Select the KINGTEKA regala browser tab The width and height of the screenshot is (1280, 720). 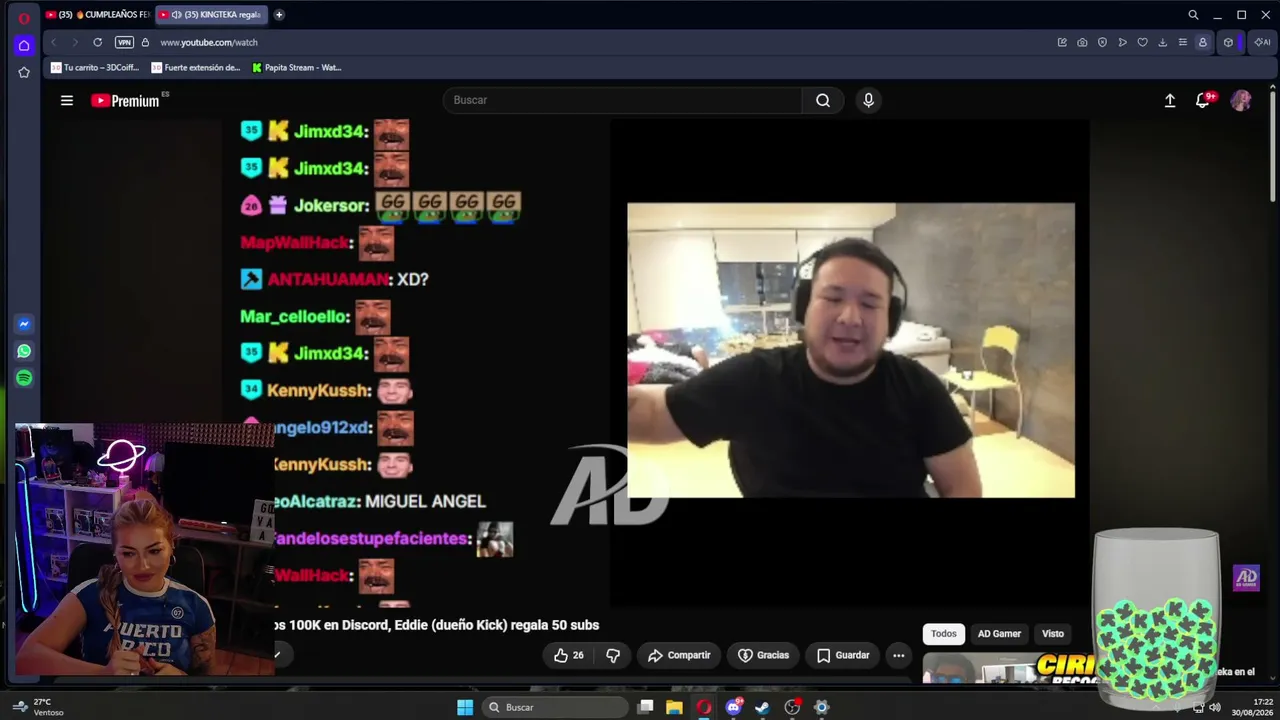[212, 15]
